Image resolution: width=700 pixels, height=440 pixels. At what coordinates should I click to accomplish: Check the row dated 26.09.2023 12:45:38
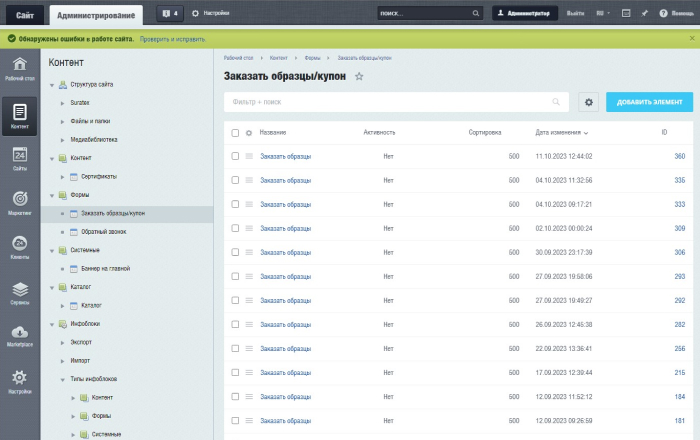235,325
